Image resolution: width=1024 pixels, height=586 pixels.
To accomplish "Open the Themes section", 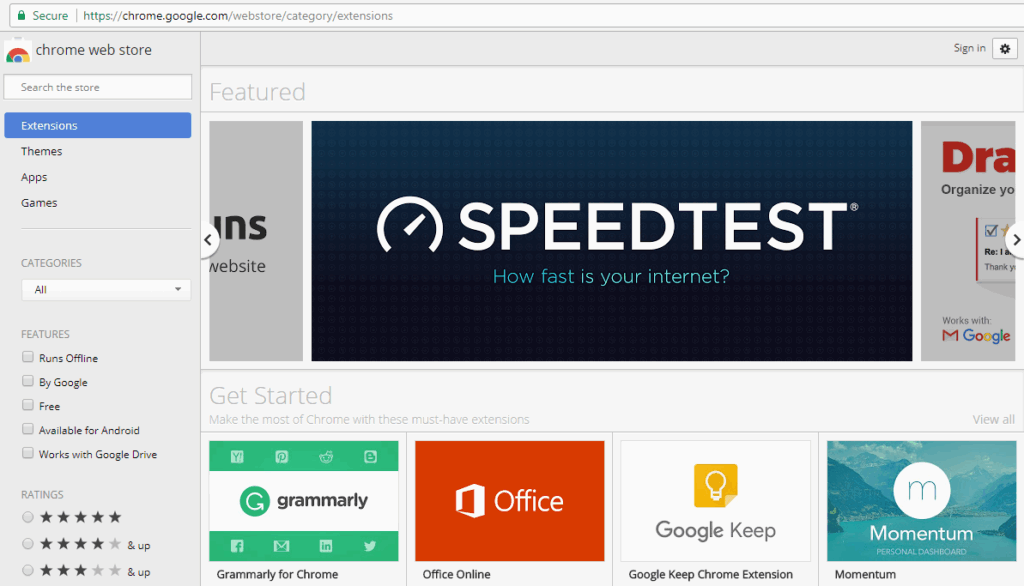I will point(41,151).
